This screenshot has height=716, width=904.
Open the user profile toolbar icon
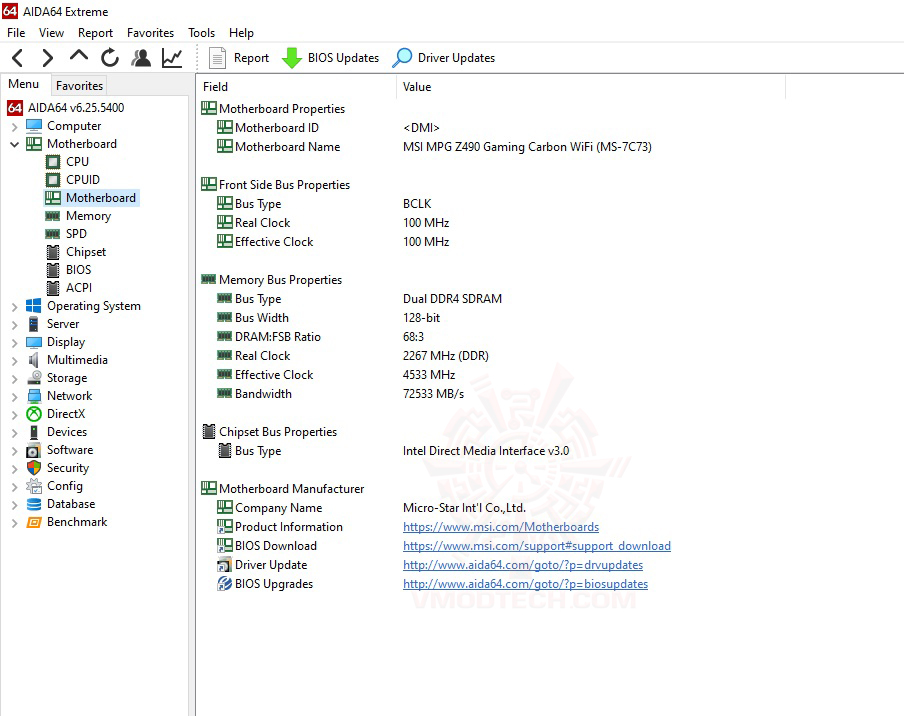click(141, 58)
